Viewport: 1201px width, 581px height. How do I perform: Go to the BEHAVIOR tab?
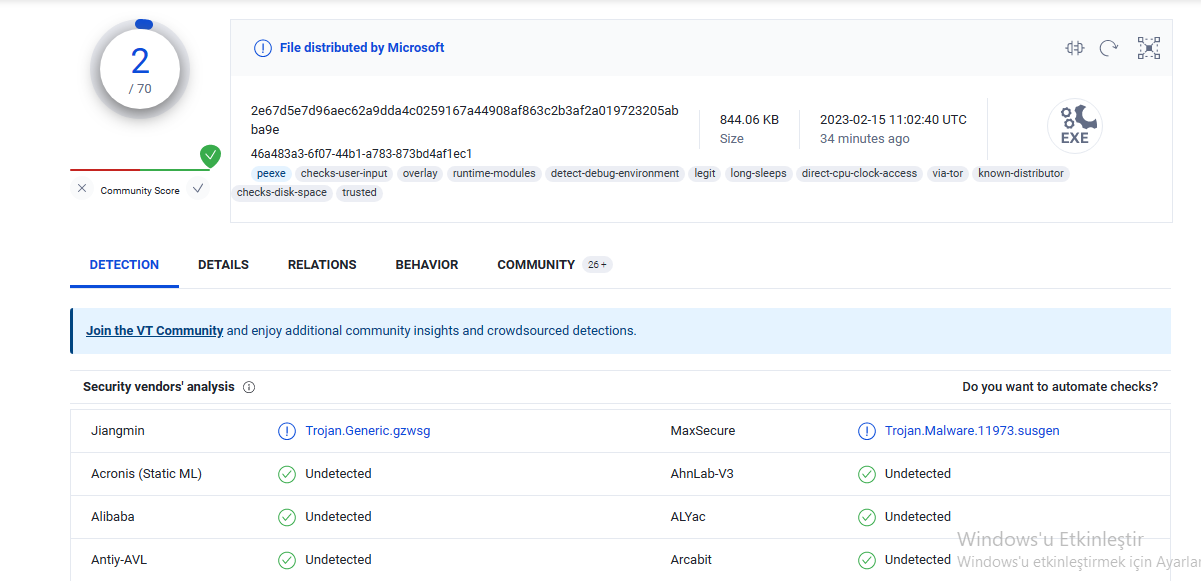click(427, 265)
